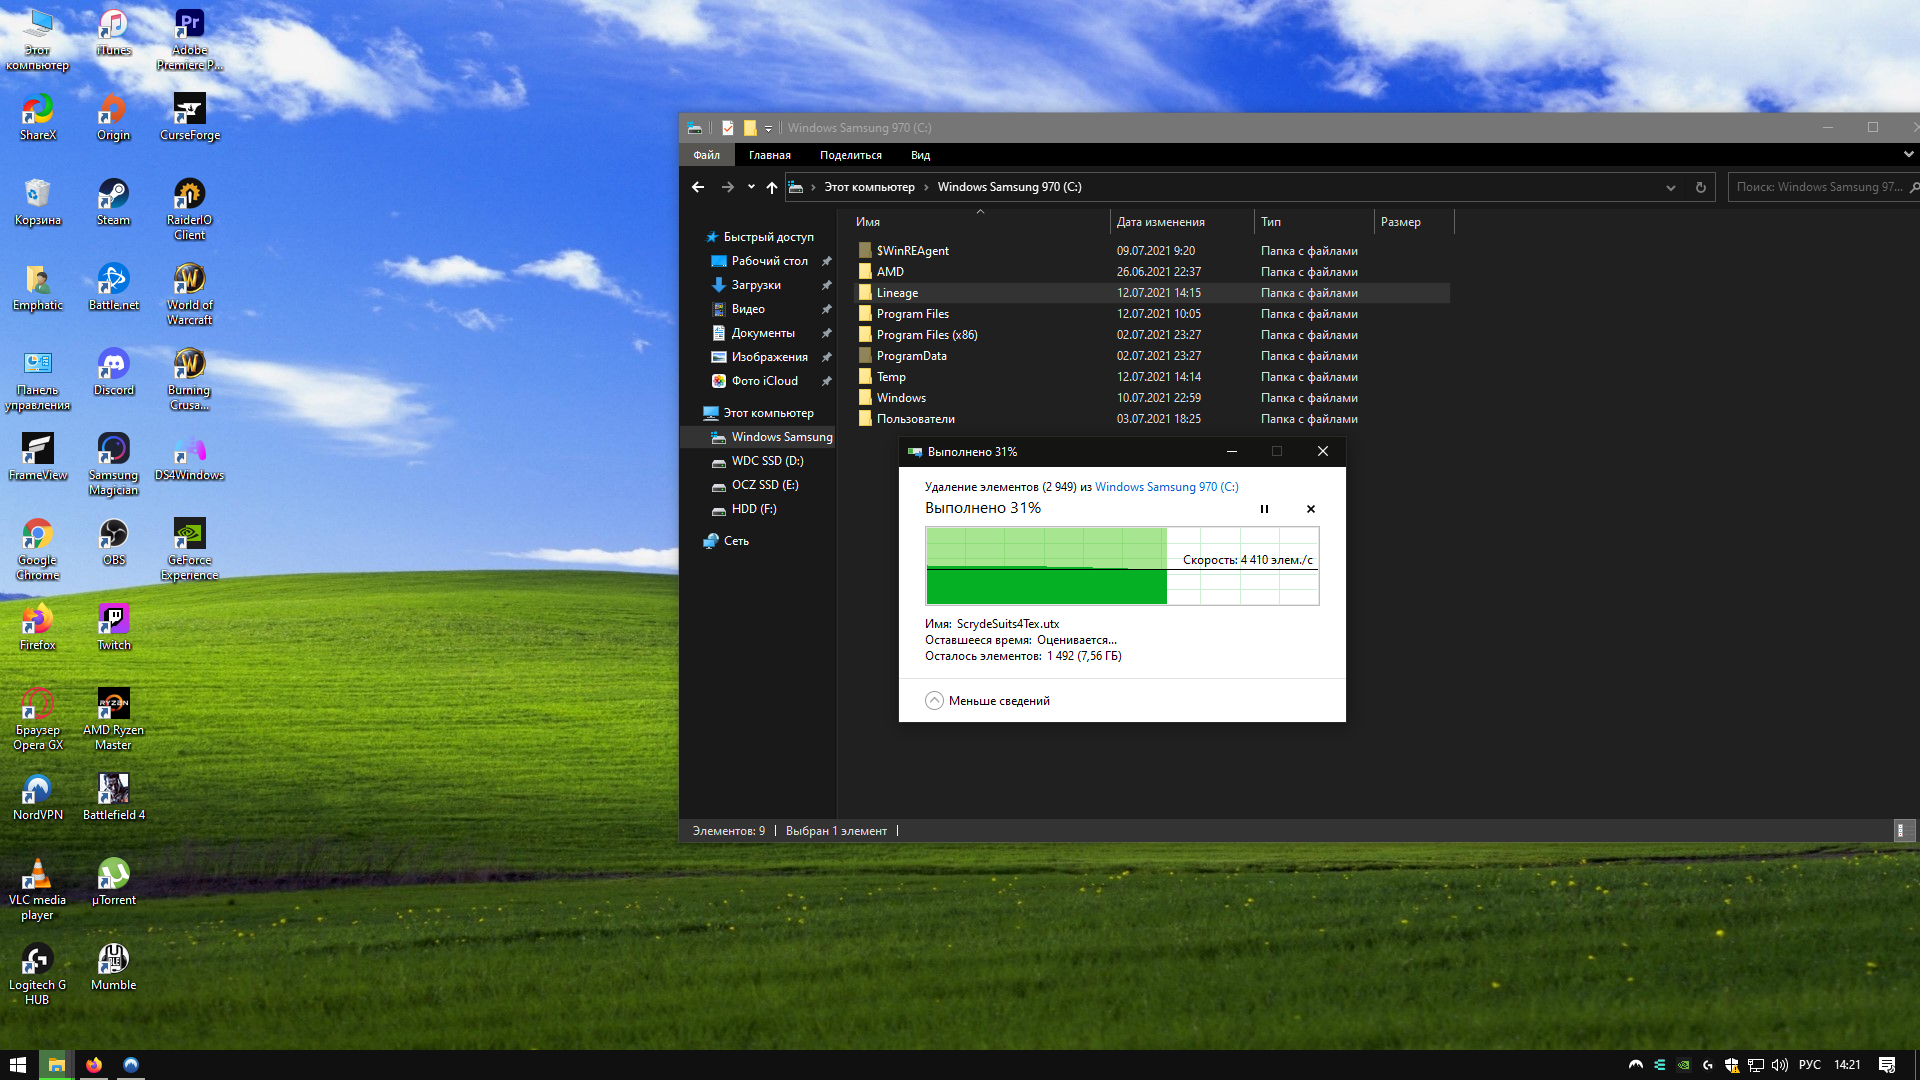Image resolution: width=1920 pixels, height=1080 pixels.
Task: Sort by Дата изменения column header
Action: coord(1160,222)
